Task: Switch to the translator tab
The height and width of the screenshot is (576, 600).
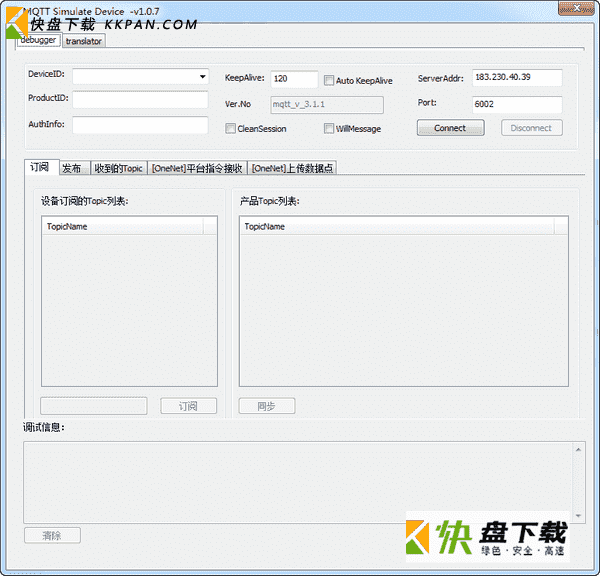Action: pyautogui.click(x=83, y=41)
